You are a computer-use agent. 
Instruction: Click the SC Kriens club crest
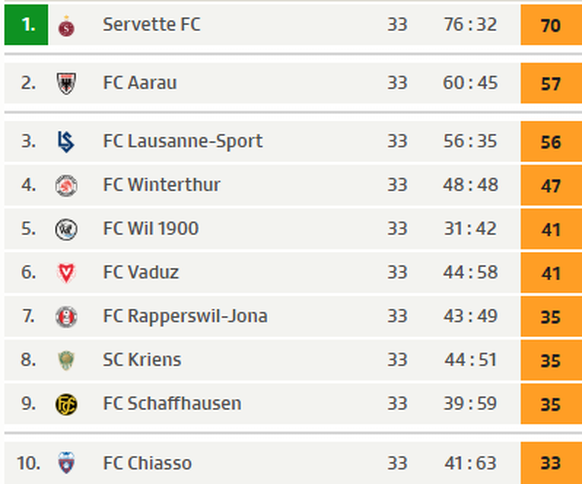coord(66,360)
